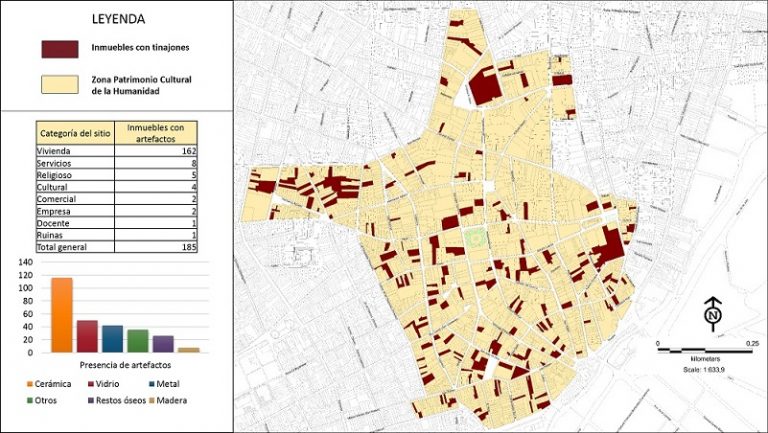This screenshot has width=768, height=433.
Task: Click the map scale bar
Action: (x=705, y=351)
